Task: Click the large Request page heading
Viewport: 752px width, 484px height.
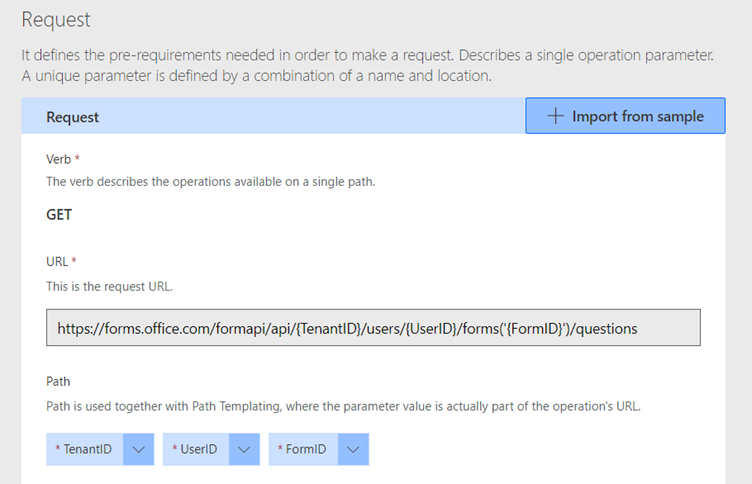Action: coord(56,20)
